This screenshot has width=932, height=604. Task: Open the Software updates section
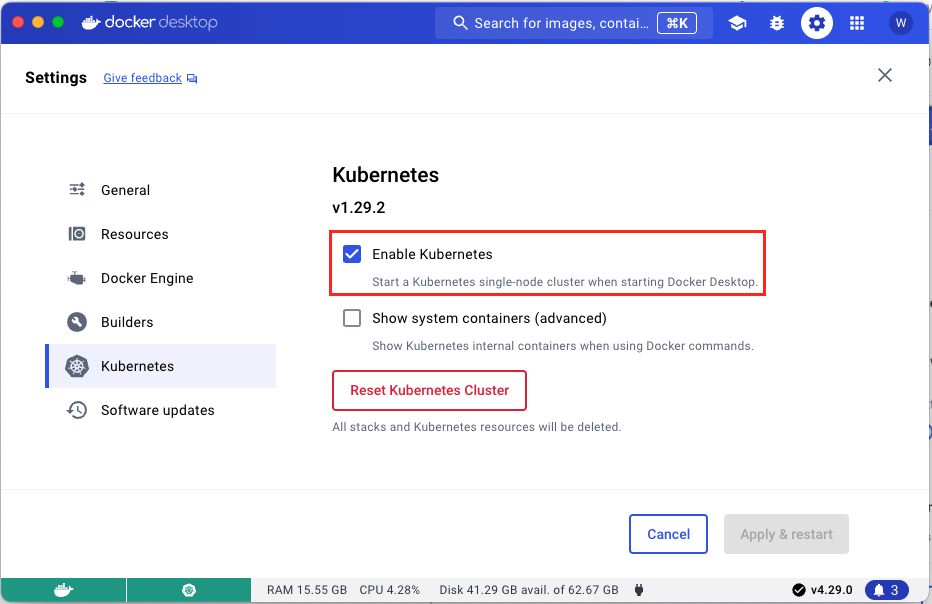(x=162, y=410)
